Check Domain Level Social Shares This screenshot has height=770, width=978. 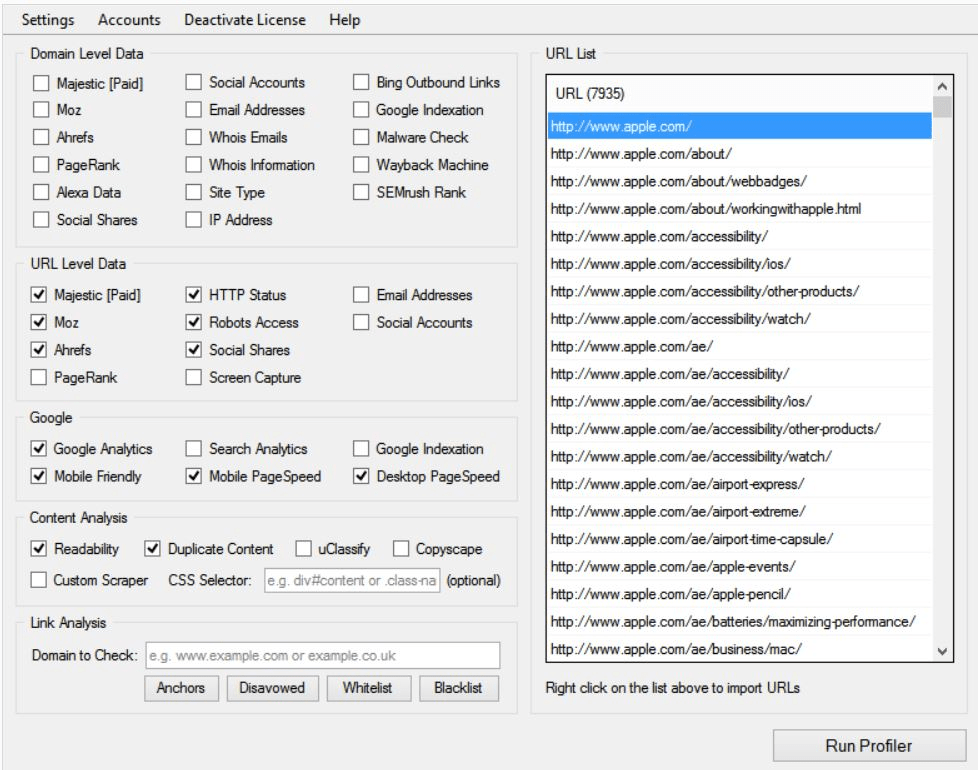[41, 219]
